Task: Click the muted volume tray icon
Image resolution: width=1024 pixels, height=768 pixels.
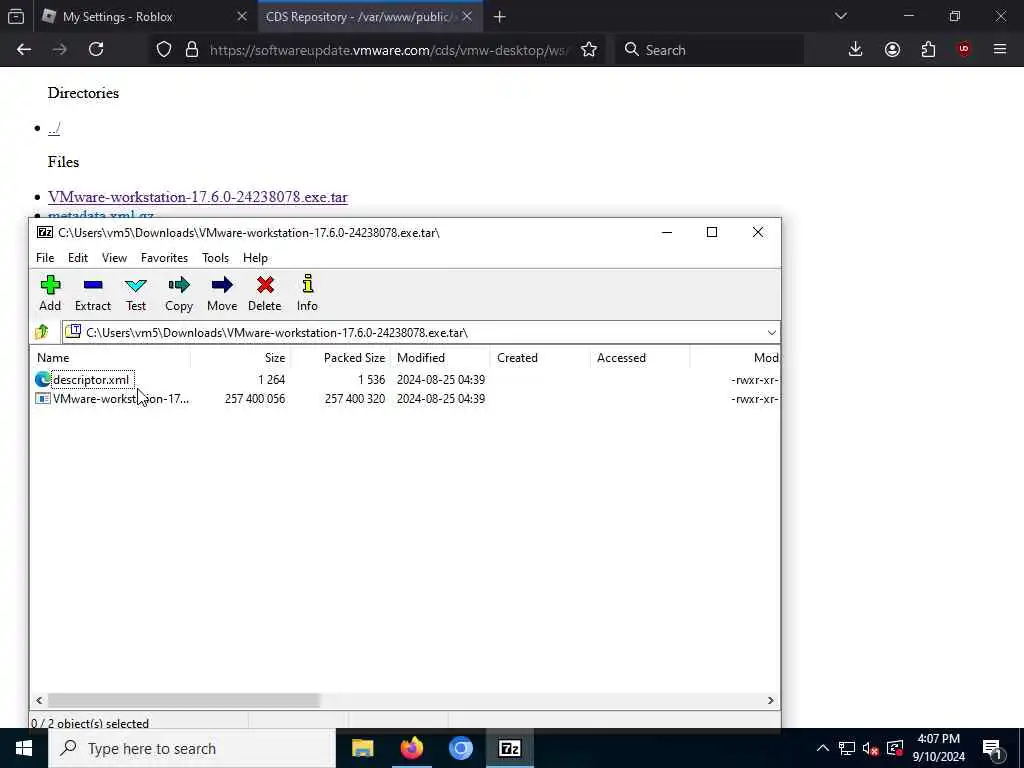Action: 870,748
